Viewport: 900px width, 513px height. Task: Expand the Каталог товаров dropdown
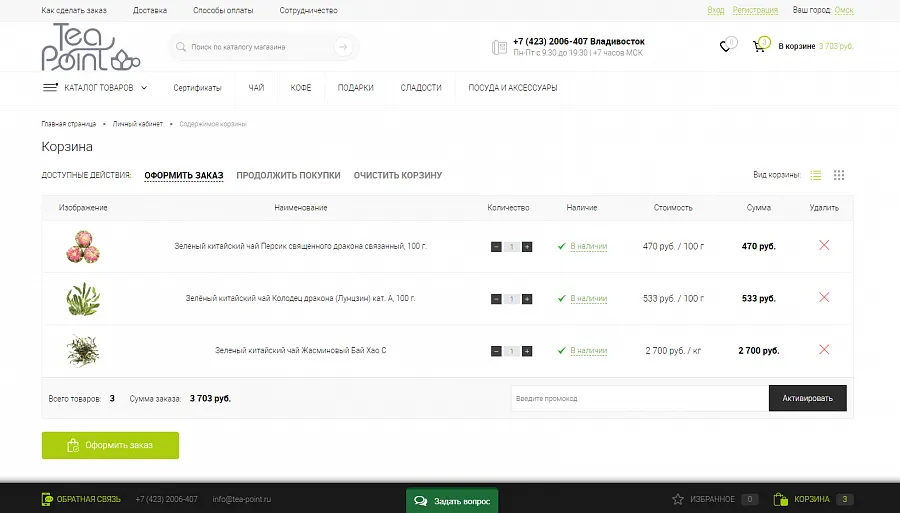tap(95, 88)
